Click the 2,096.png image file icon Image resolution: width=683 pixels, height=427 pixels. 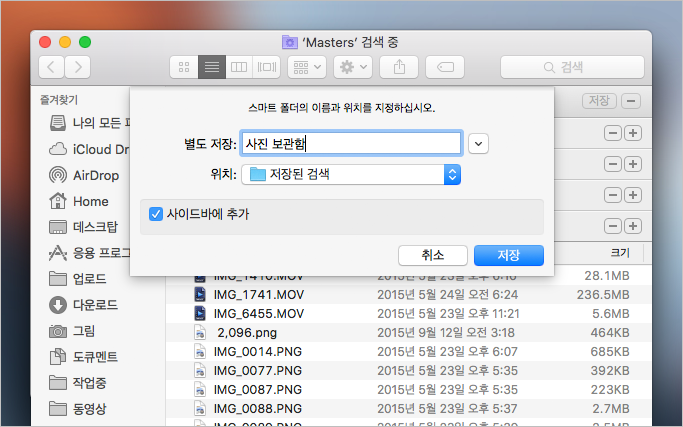click(200, 332)
